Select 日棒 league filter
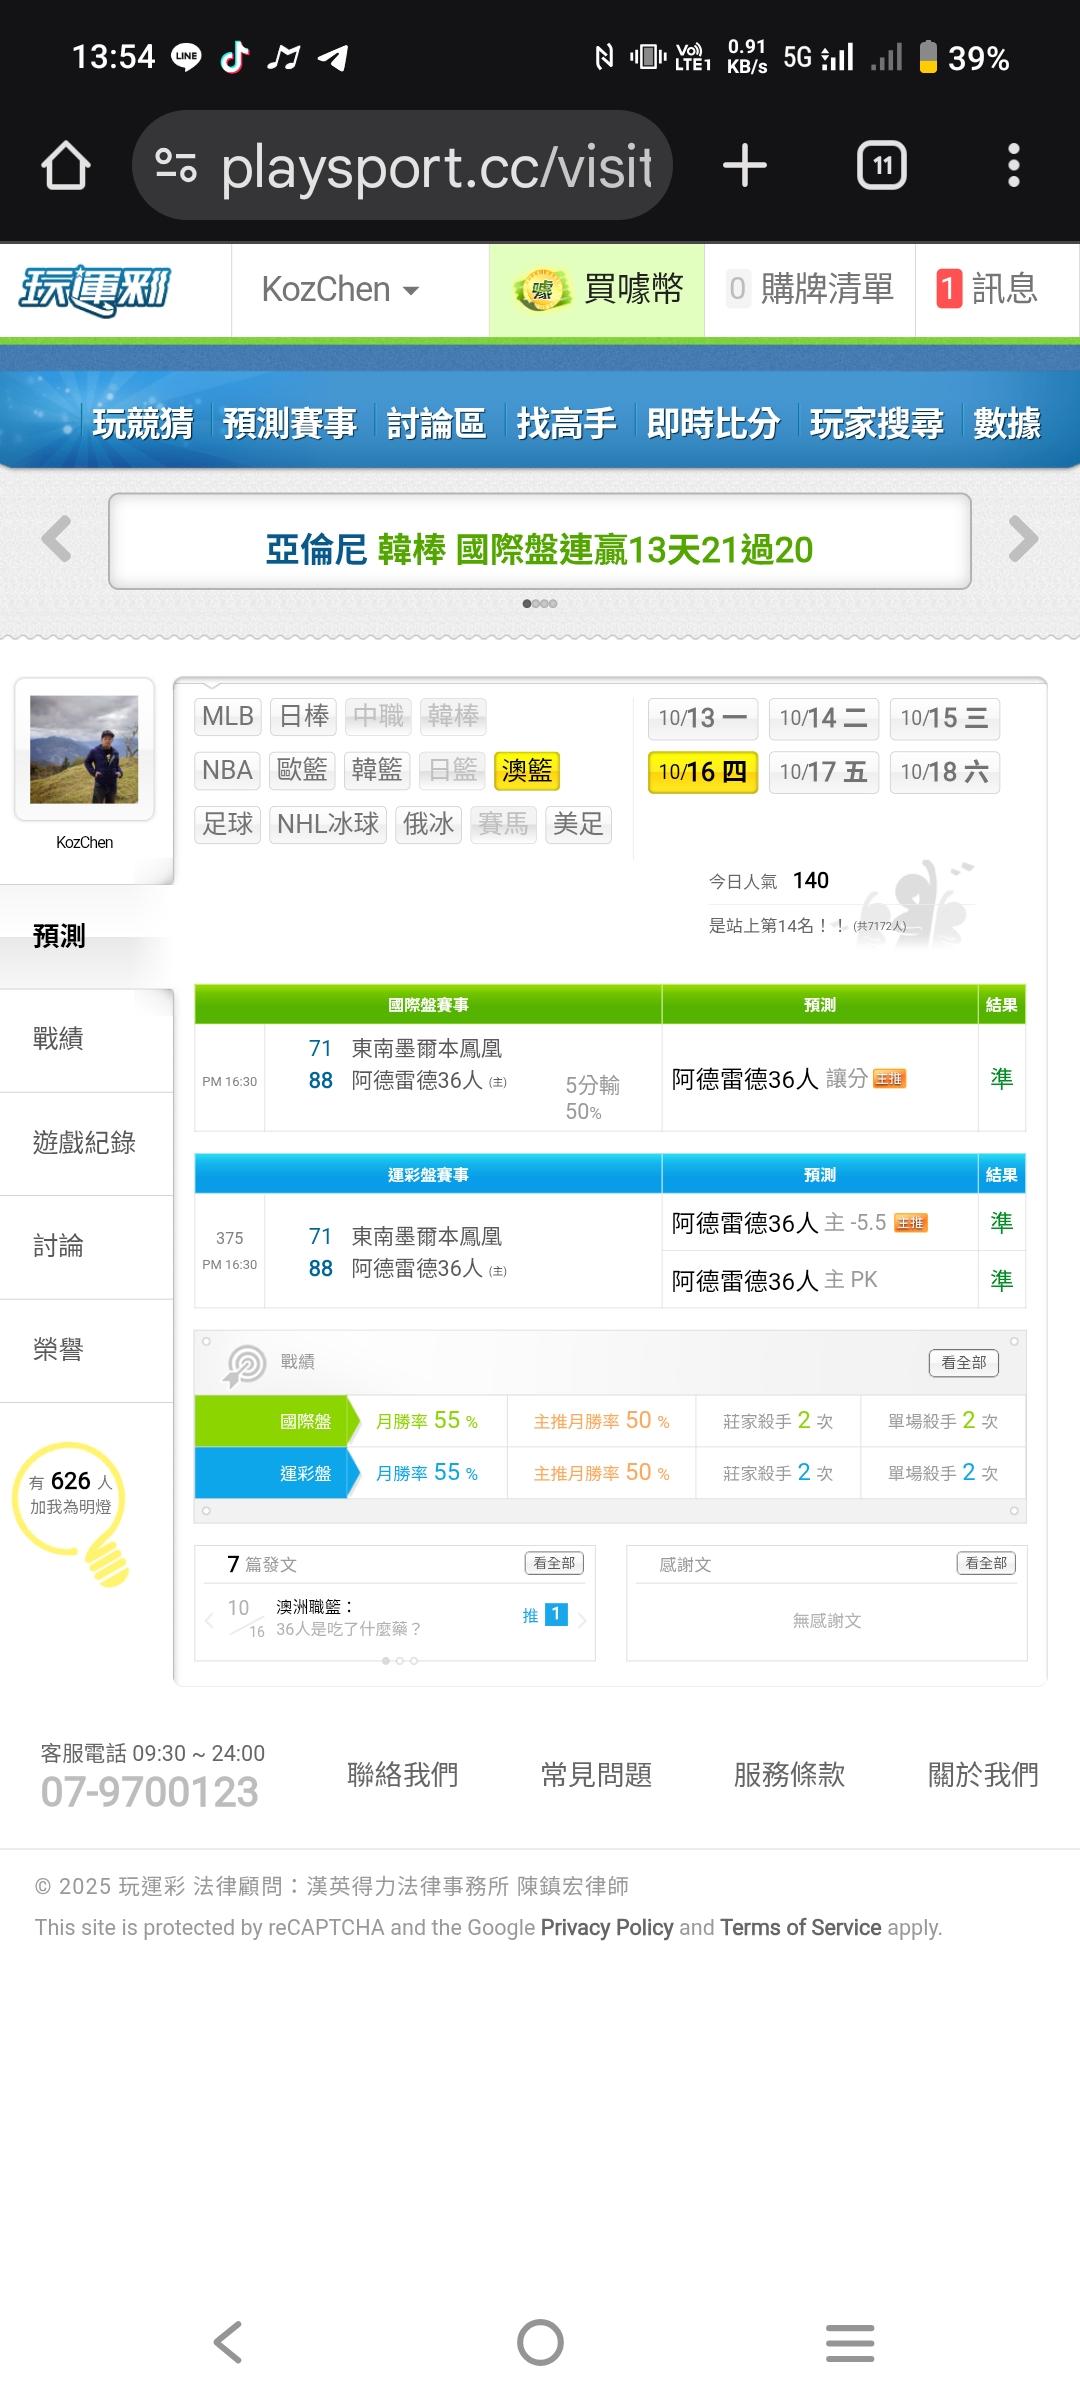 pos(303,716)
